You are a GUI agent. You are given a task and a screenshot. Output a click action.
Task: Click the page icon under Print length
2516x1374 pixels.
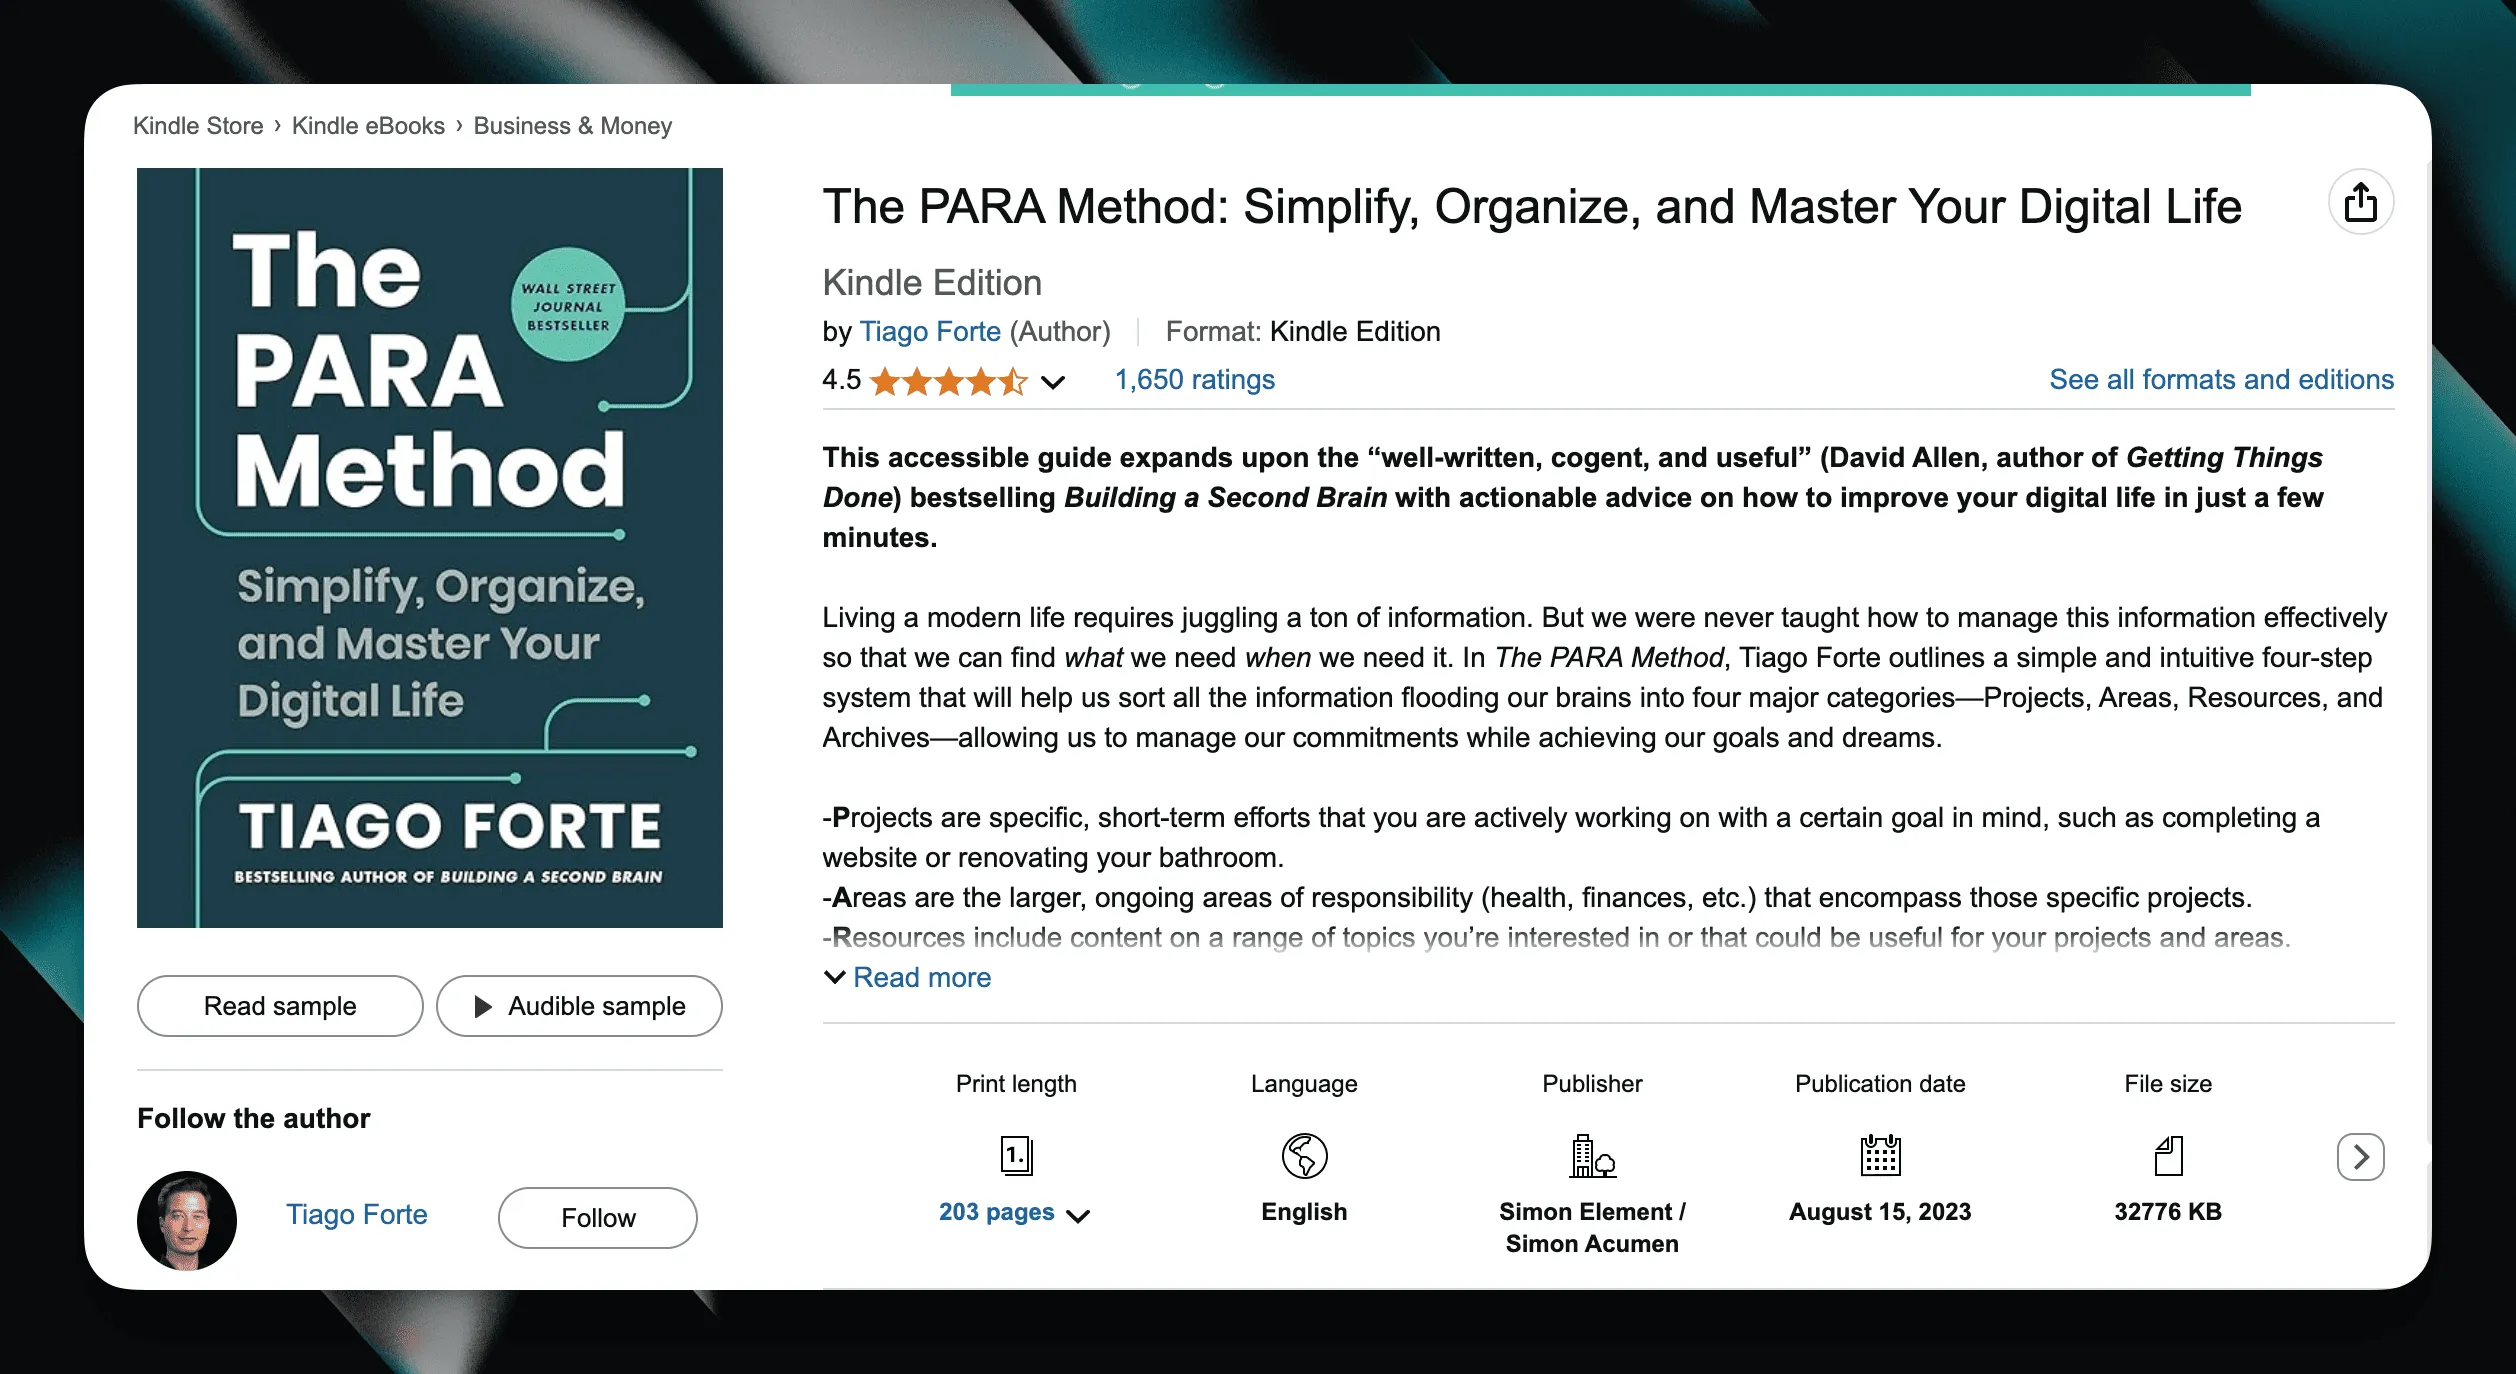point(1016,1157)
